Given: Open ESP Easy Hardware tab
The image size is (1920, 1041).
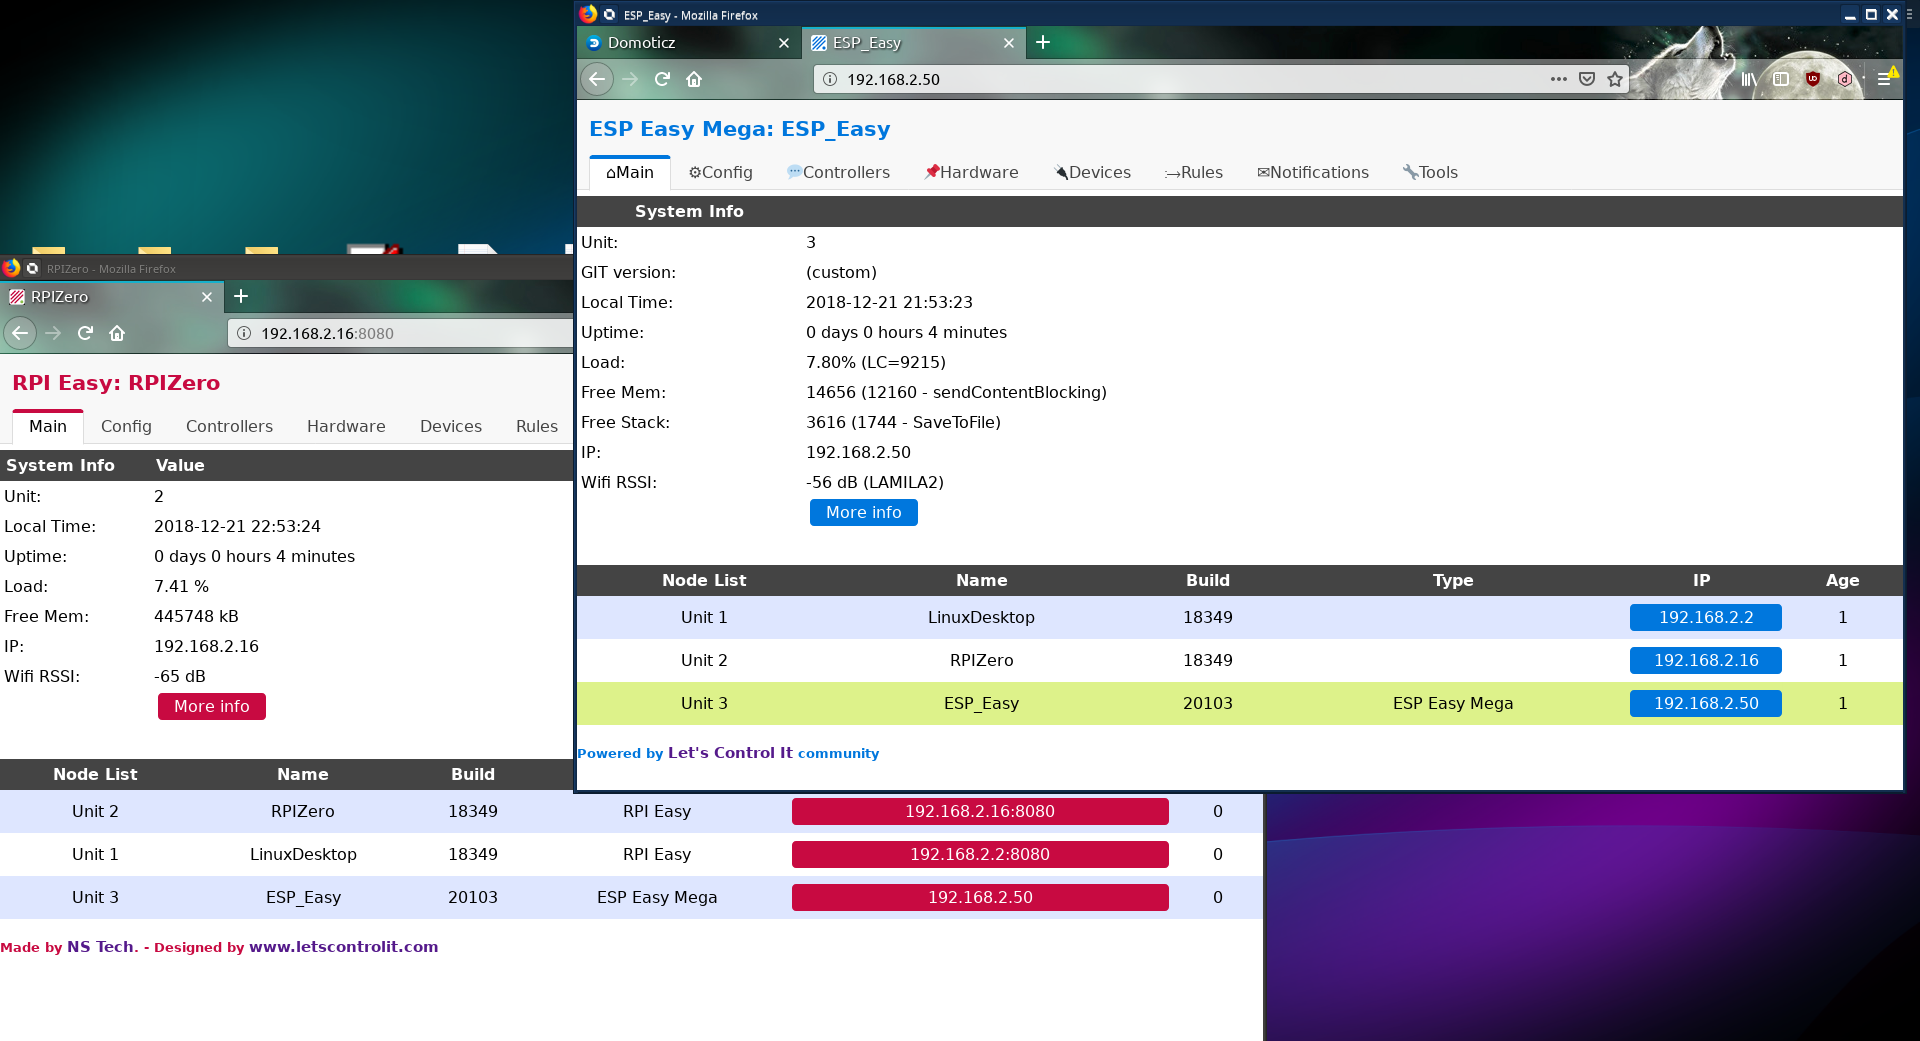Looking at the screenshot, I should click(971, 172).
